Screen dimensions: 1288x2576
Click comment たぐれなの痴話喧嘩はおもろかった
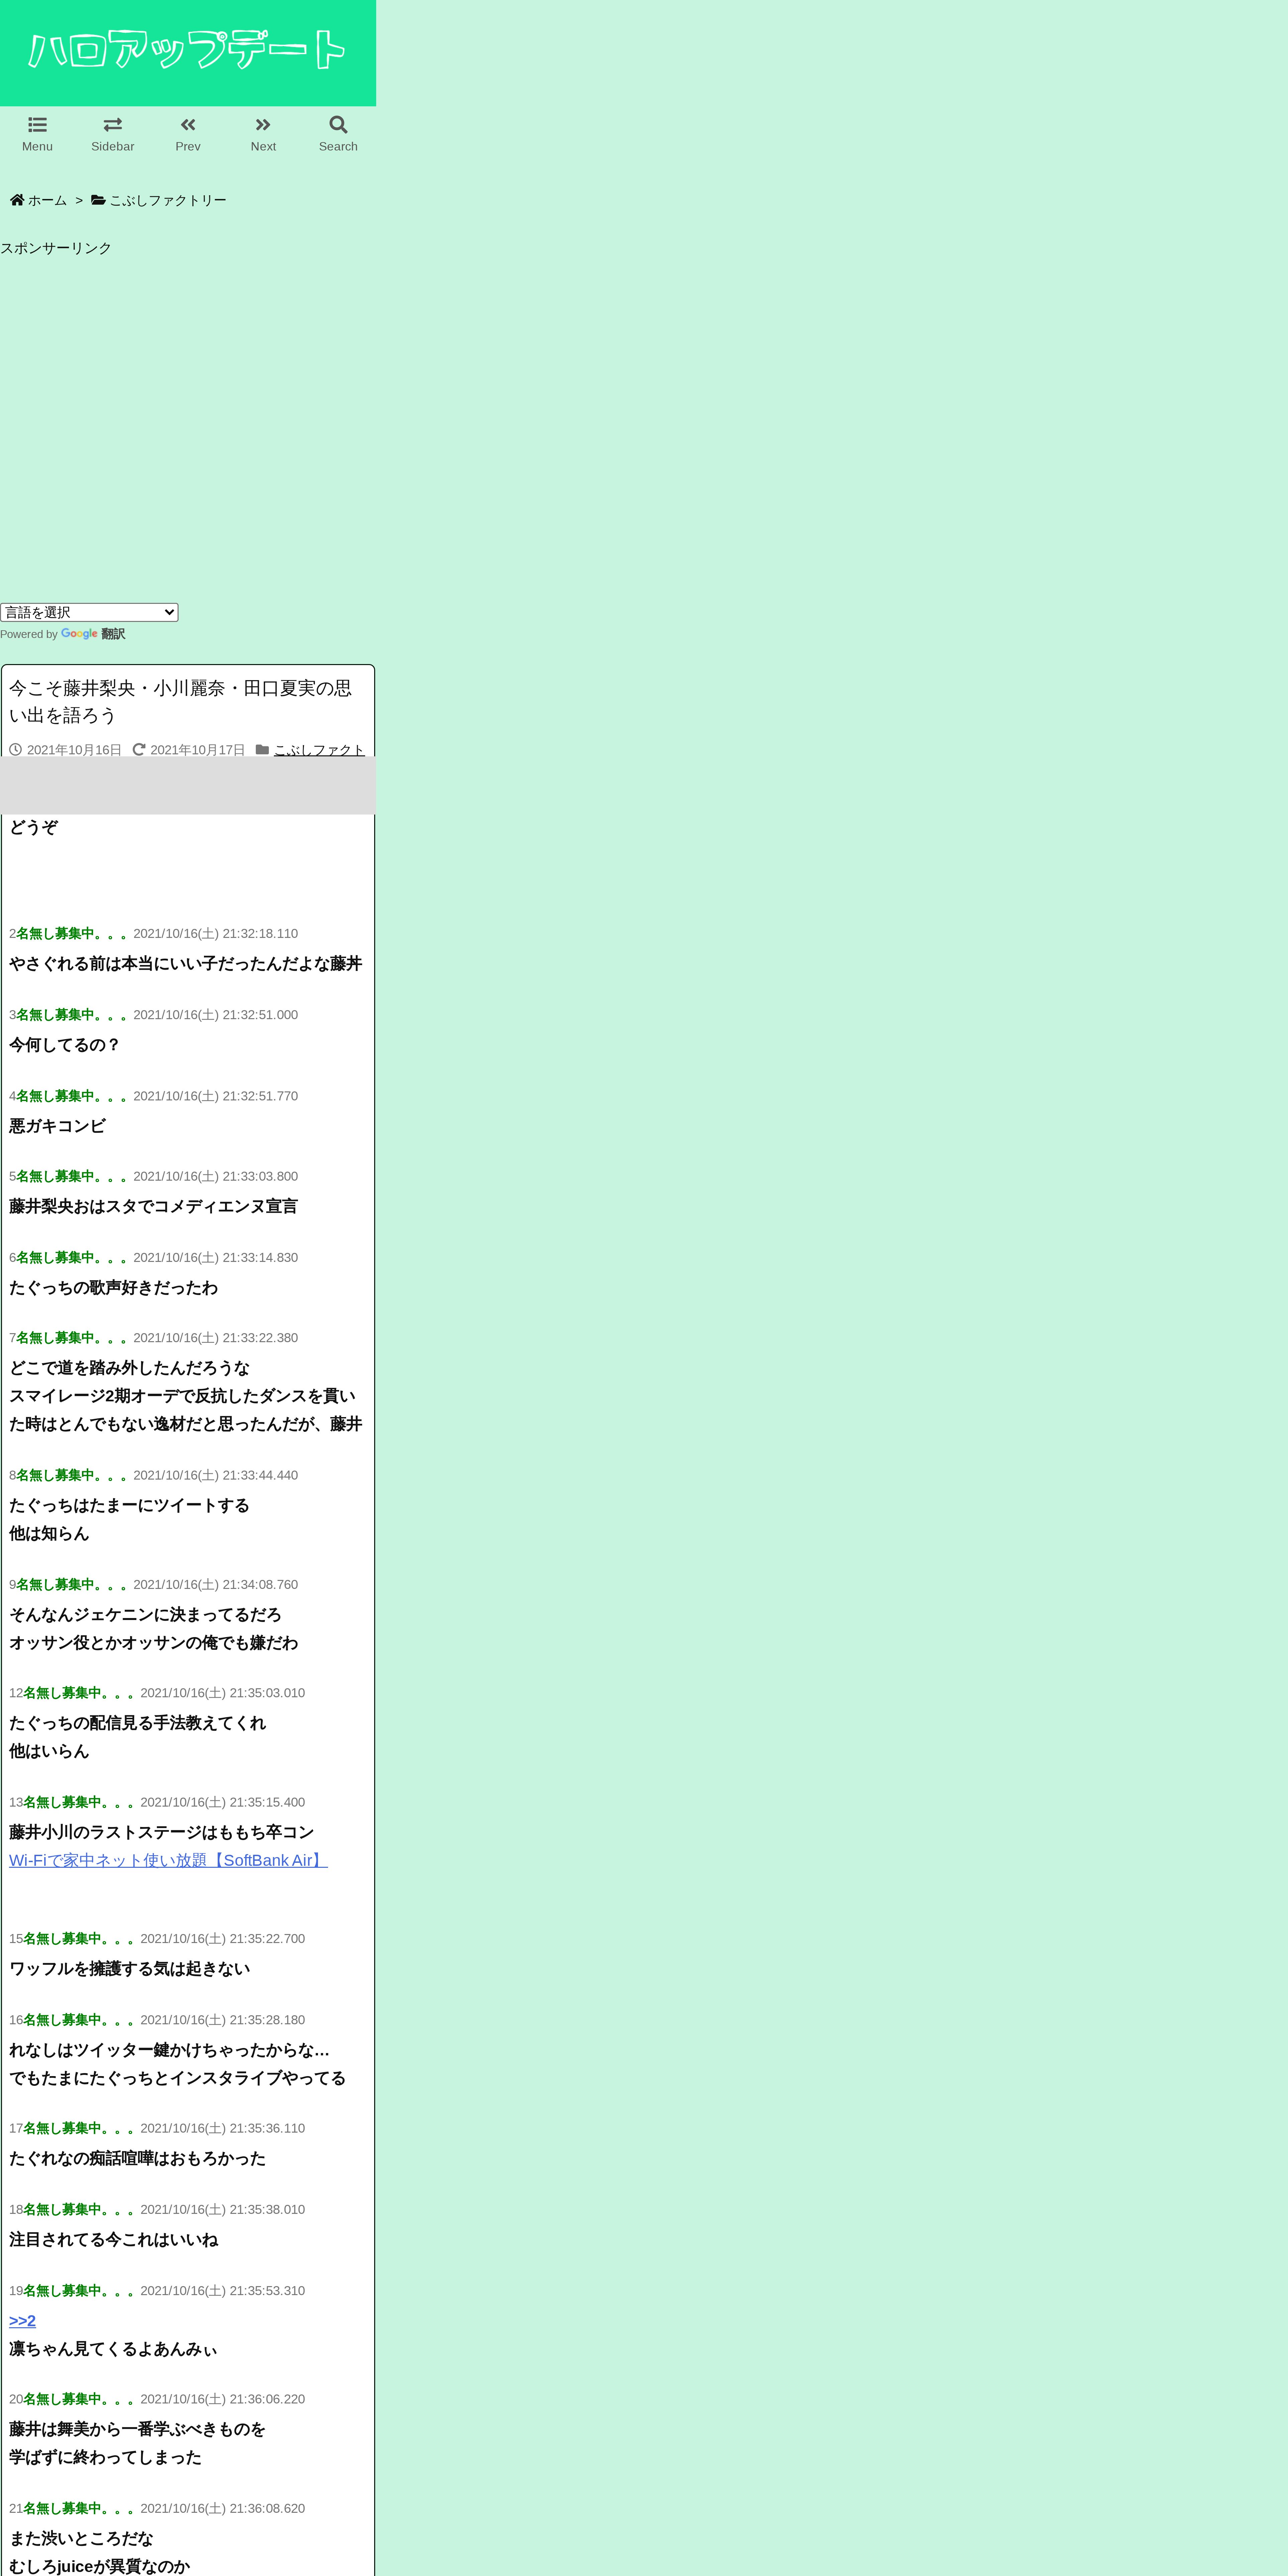click(137, 2158)
